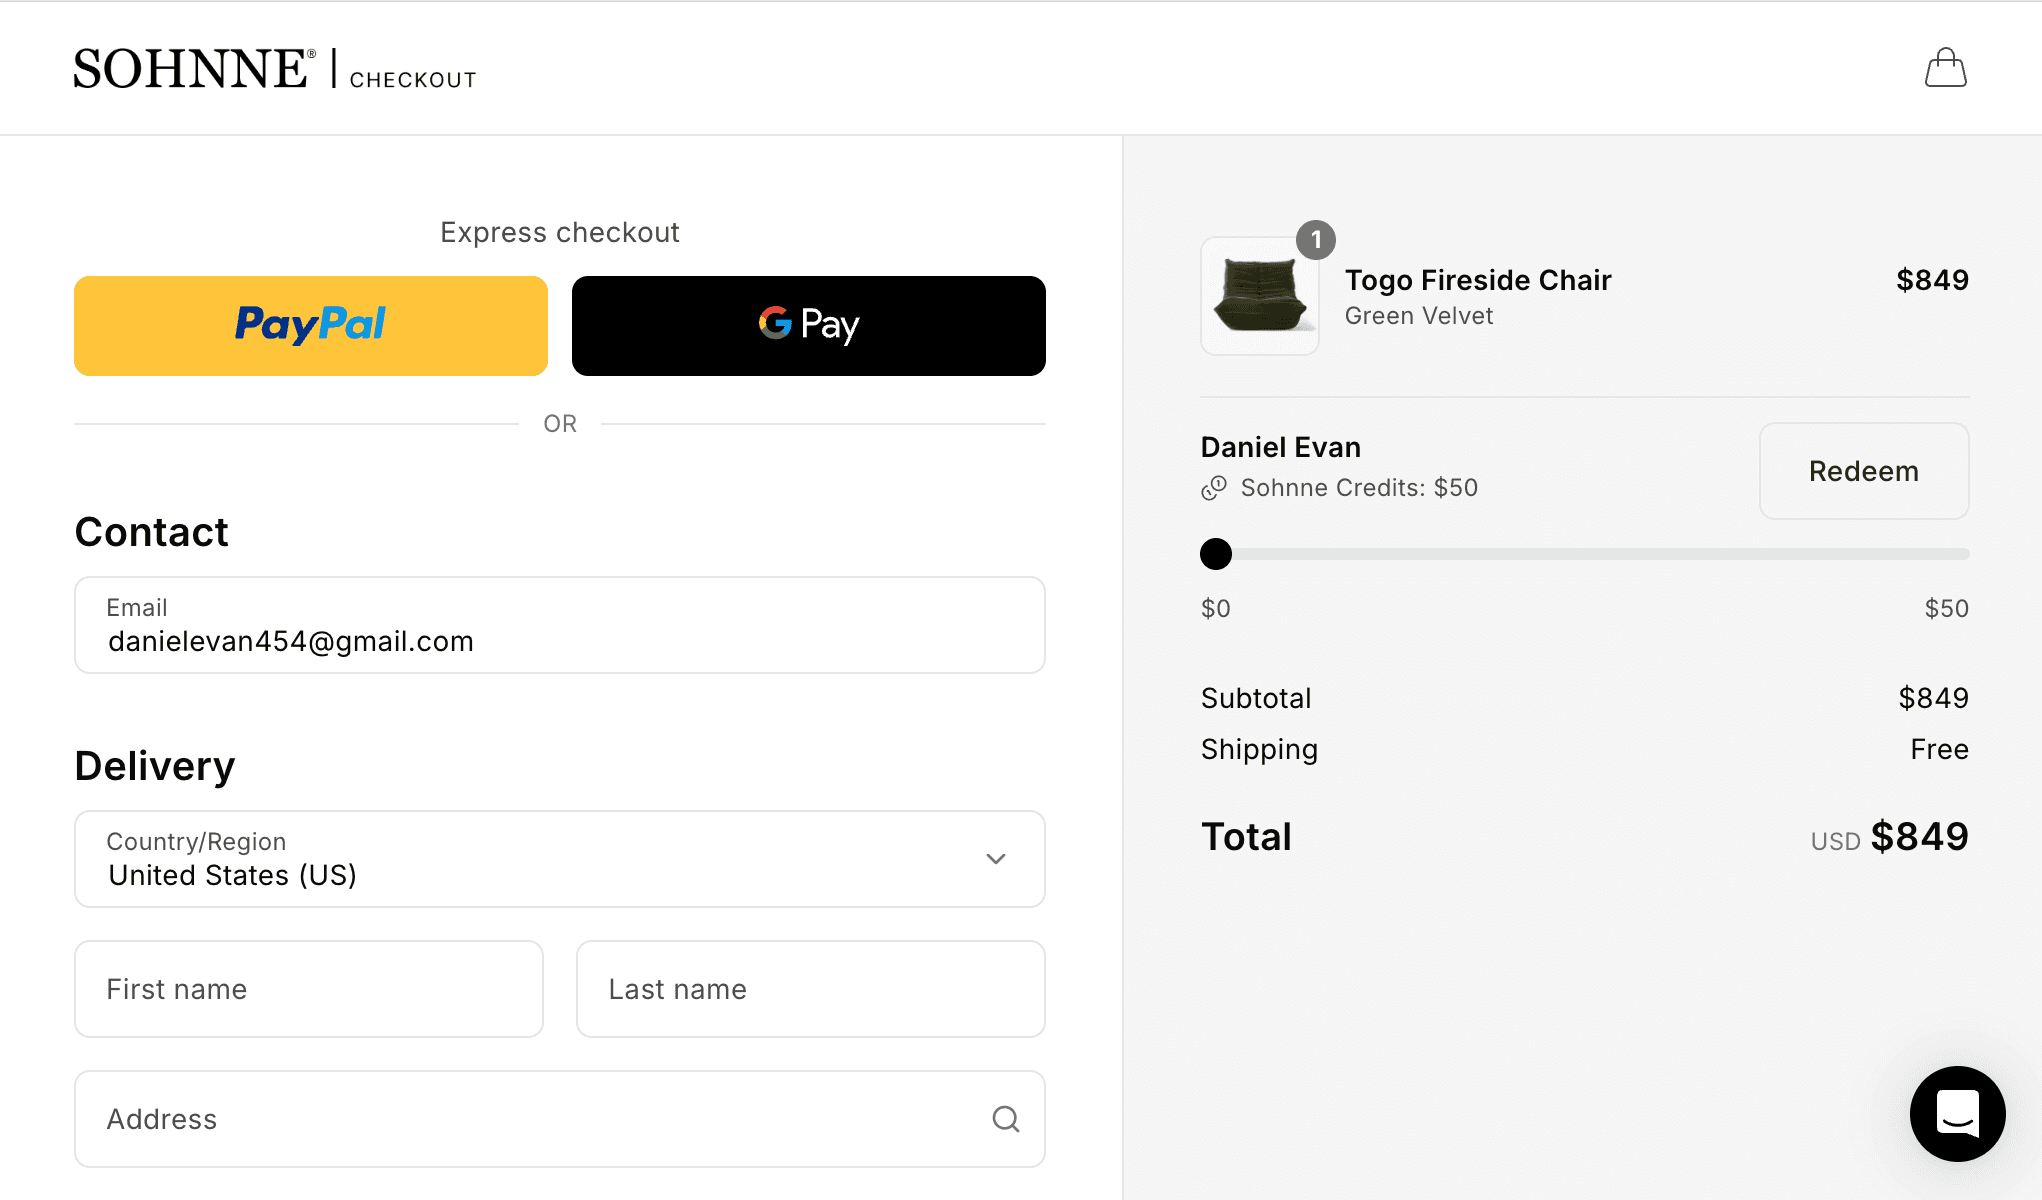Click the Daniel Evan account name

coord(1281,447)
